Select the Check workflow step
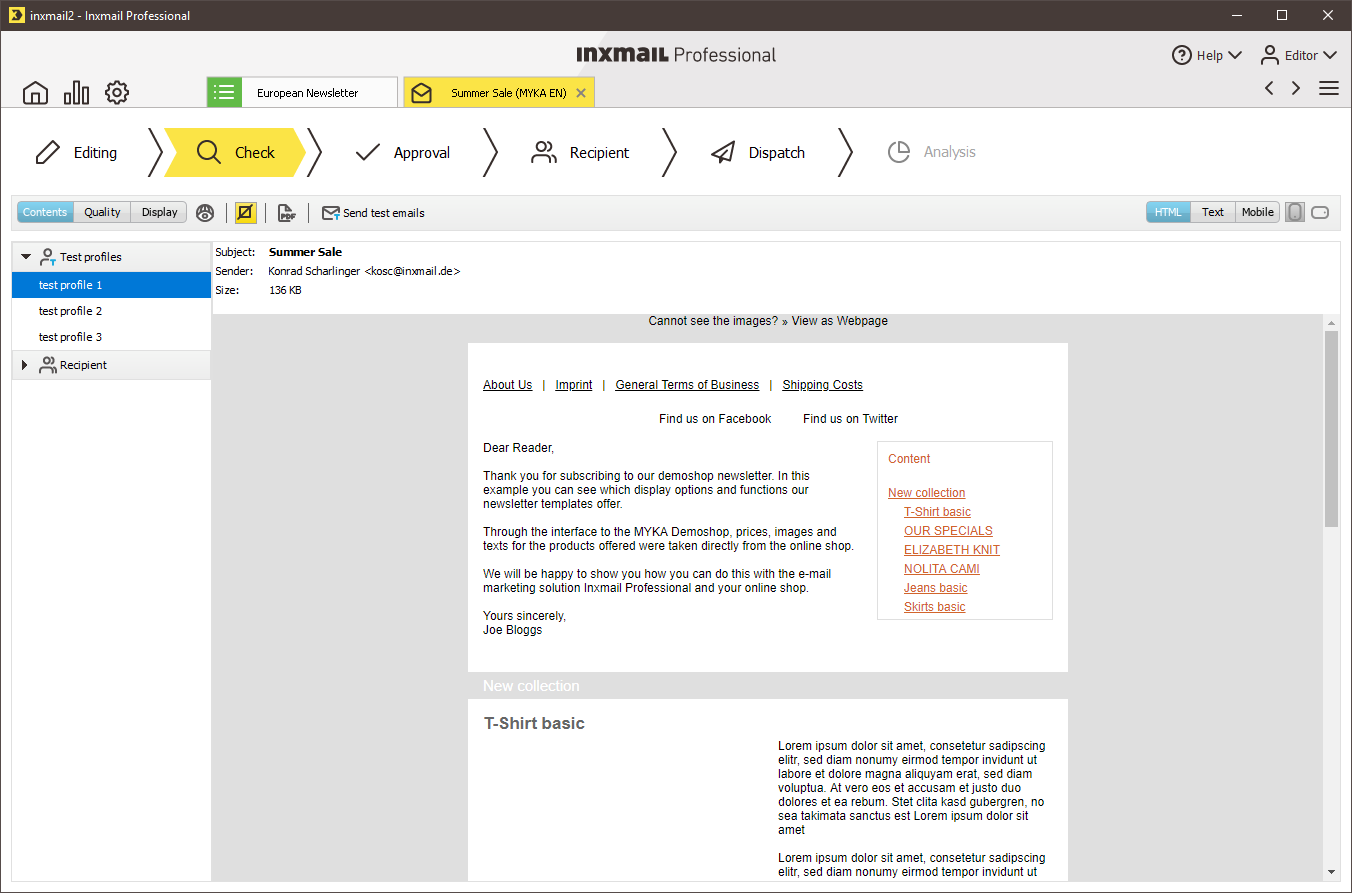 click(236, 152)
